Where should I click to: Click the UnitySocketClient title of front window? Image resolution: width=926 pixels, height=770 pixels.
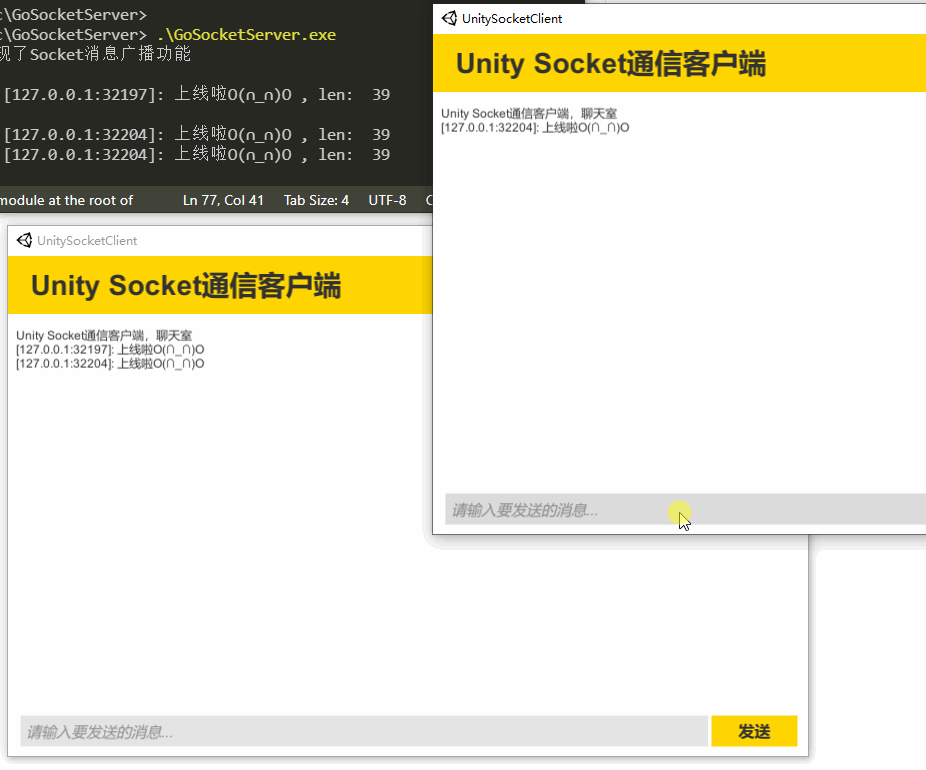click(x=512, y=18)
